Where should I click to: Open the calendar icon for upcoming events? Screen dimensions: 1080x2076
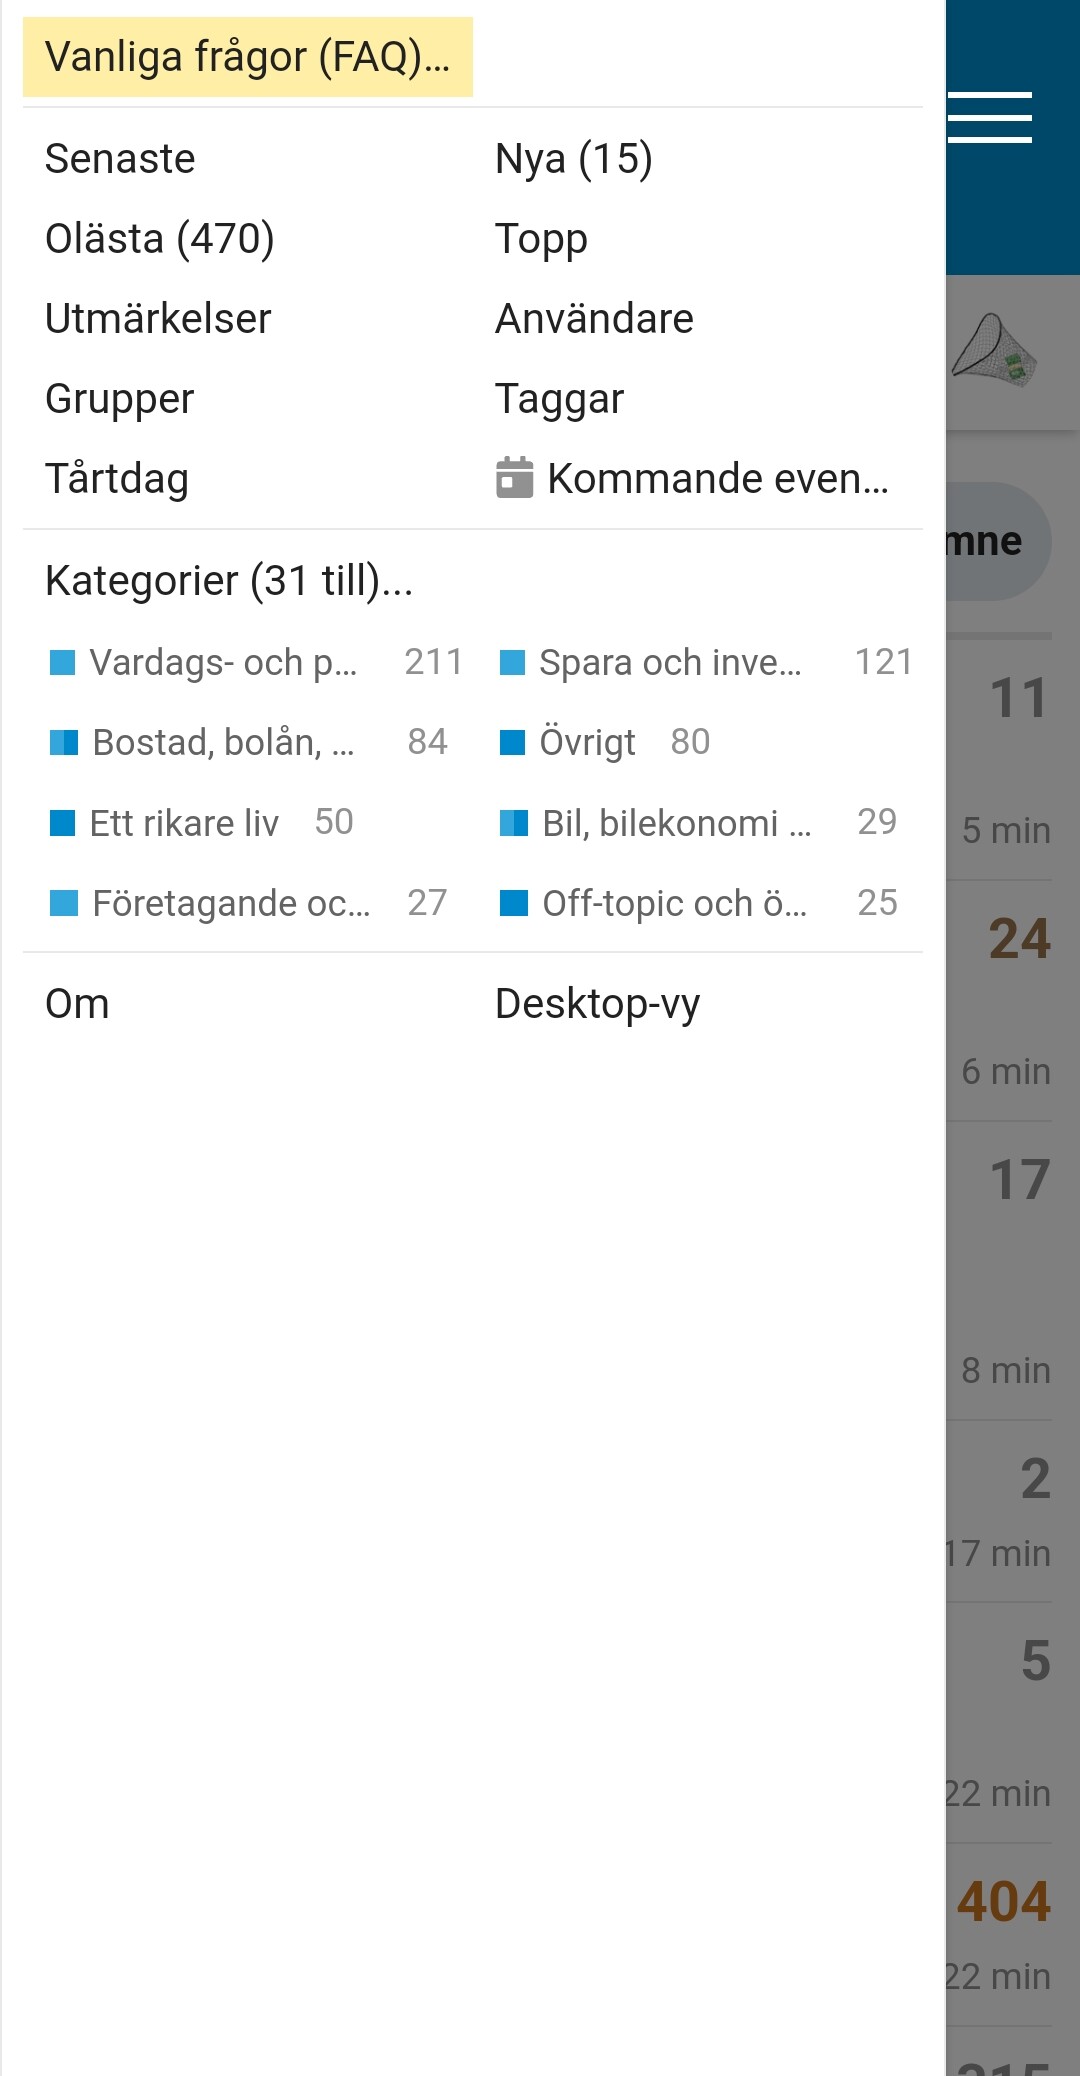pos(514,478)
